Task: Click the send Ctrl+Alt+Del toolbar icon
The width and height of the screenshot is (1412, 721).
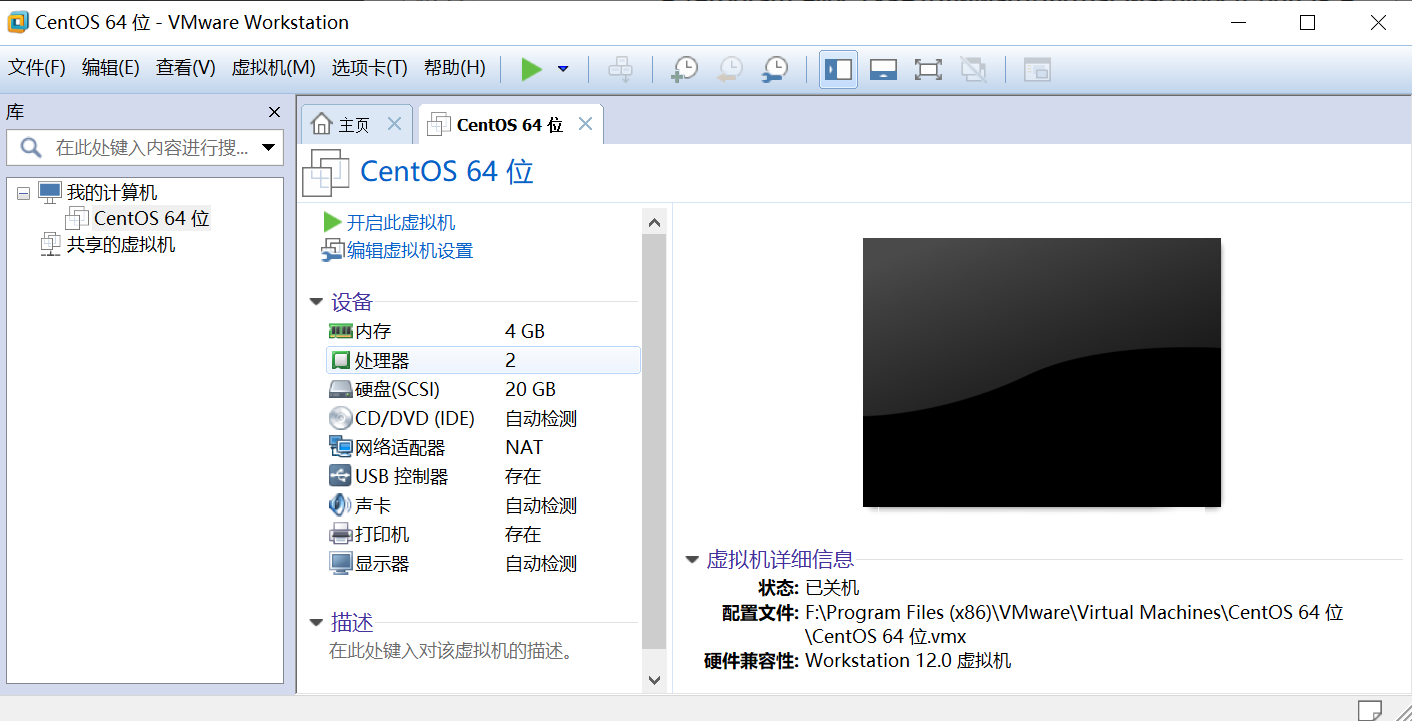Action: [x=621, y=69]
